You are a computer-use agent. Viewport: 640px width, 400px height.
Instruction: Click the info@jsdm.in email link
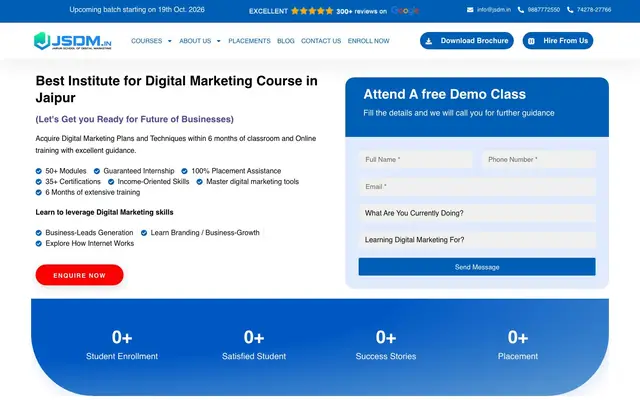coord(494,10)
